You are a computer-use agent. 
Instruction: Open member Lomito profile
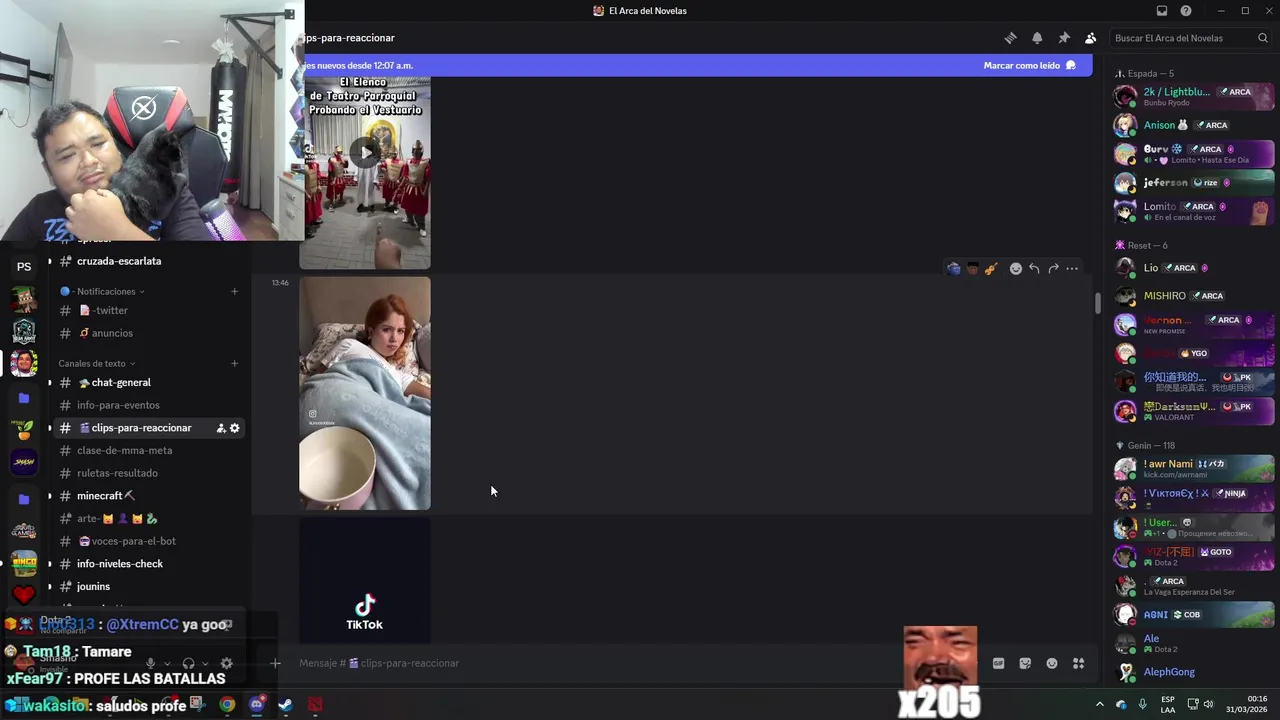pos(1194,211)
